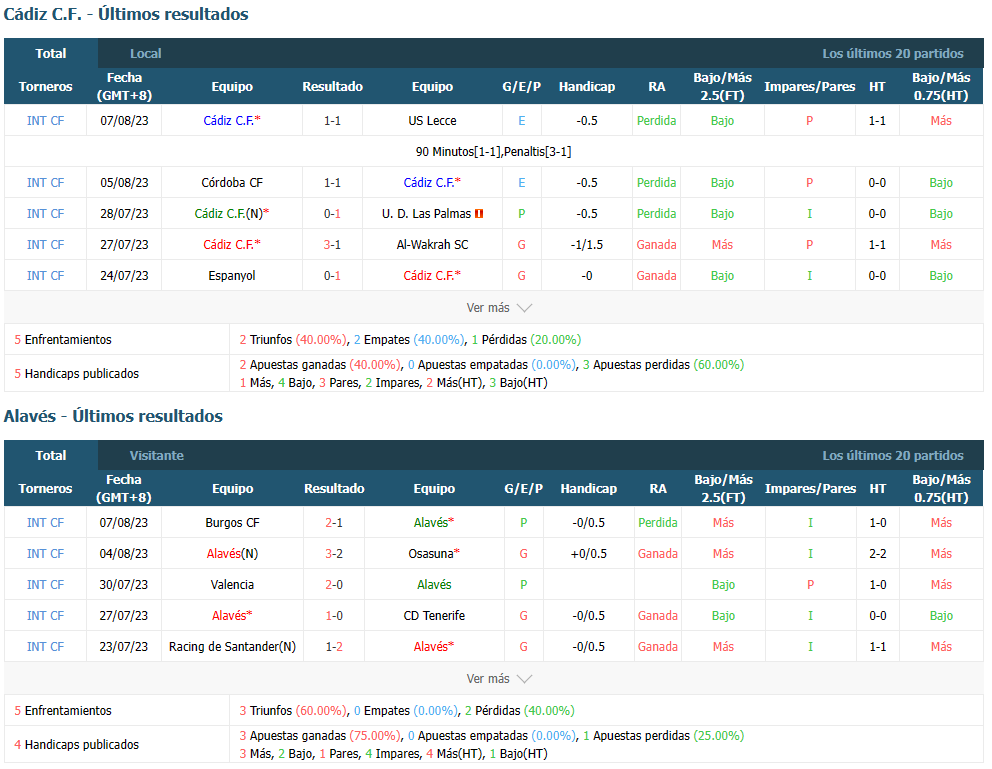Open INT CF link for Osasuna match
This screenshot has height=769, width=992.
tap(46, 553)
